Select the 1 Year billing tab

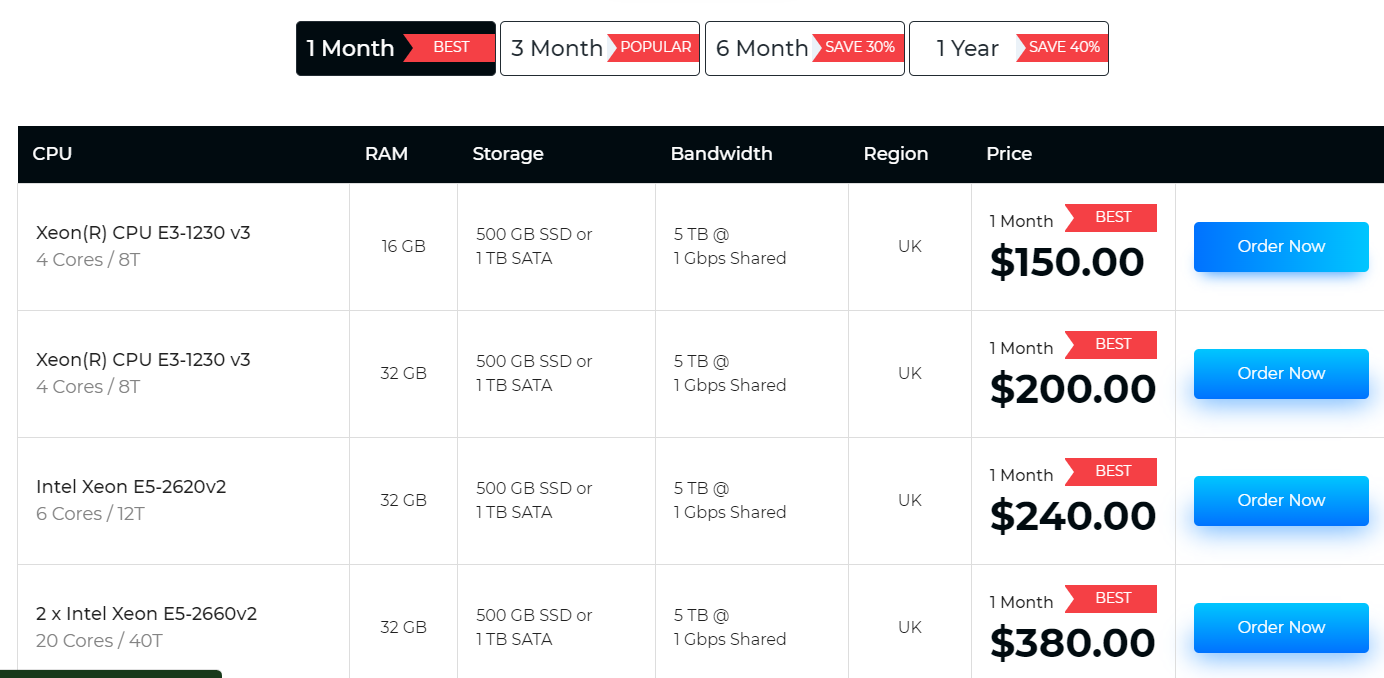pyautogui.click(x=967, y=48)
